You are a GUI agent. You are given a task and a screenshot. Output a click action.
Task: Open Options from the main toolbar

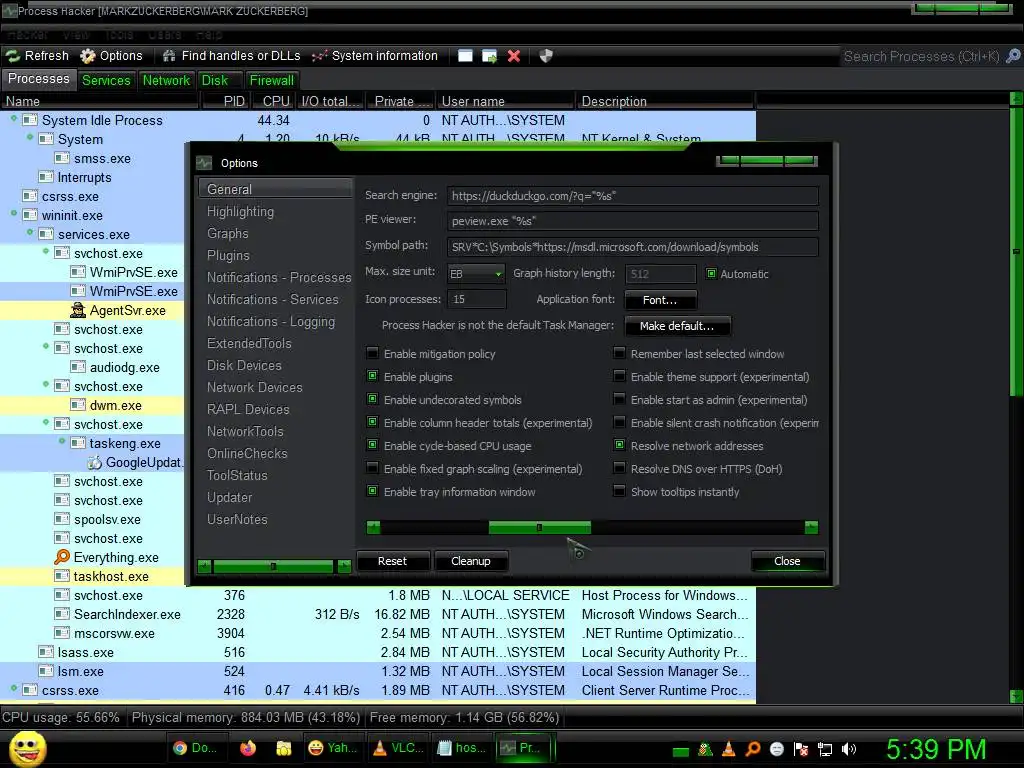(111, 56)
